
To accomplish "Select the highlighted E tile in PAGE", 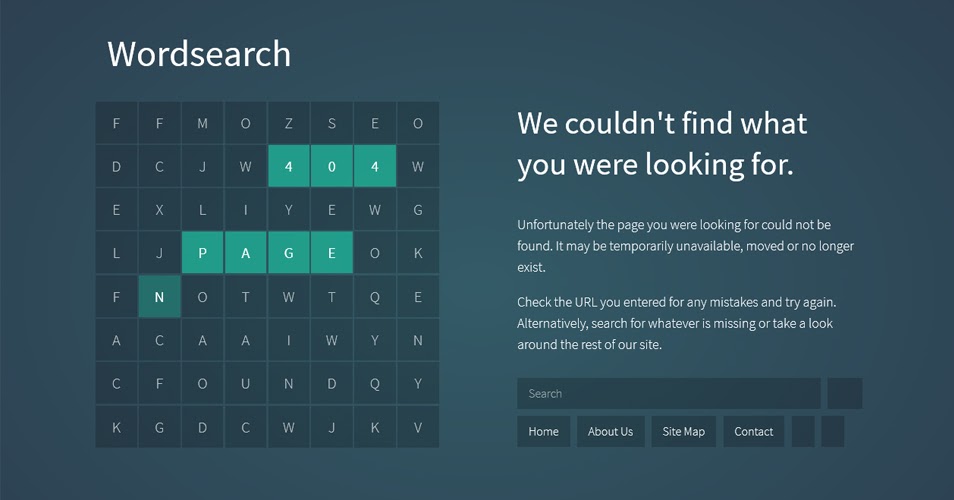I will [x=332, y=252].
